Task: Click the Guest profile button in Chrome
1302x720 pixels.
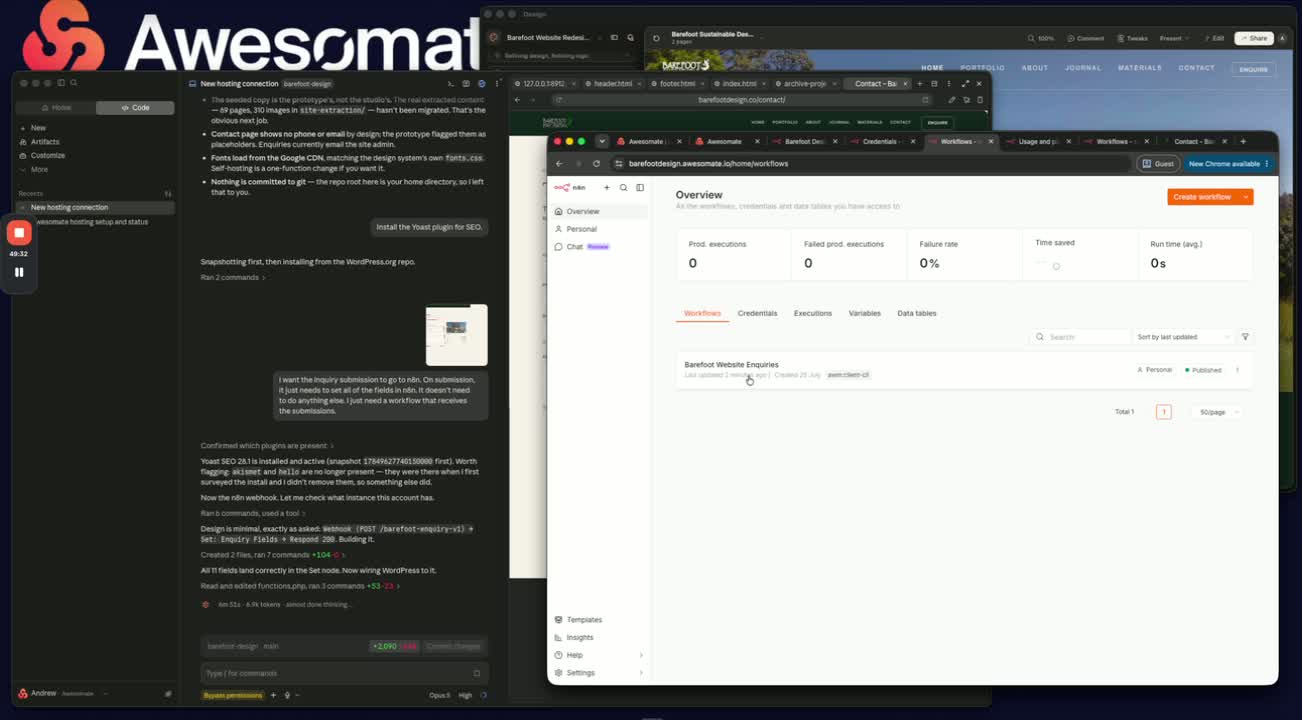Action: [1158, 163]
